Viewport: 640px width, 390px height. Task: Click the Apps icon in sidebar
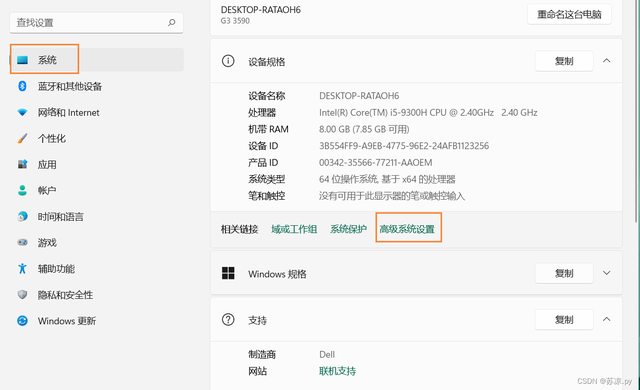click(22, 164)
